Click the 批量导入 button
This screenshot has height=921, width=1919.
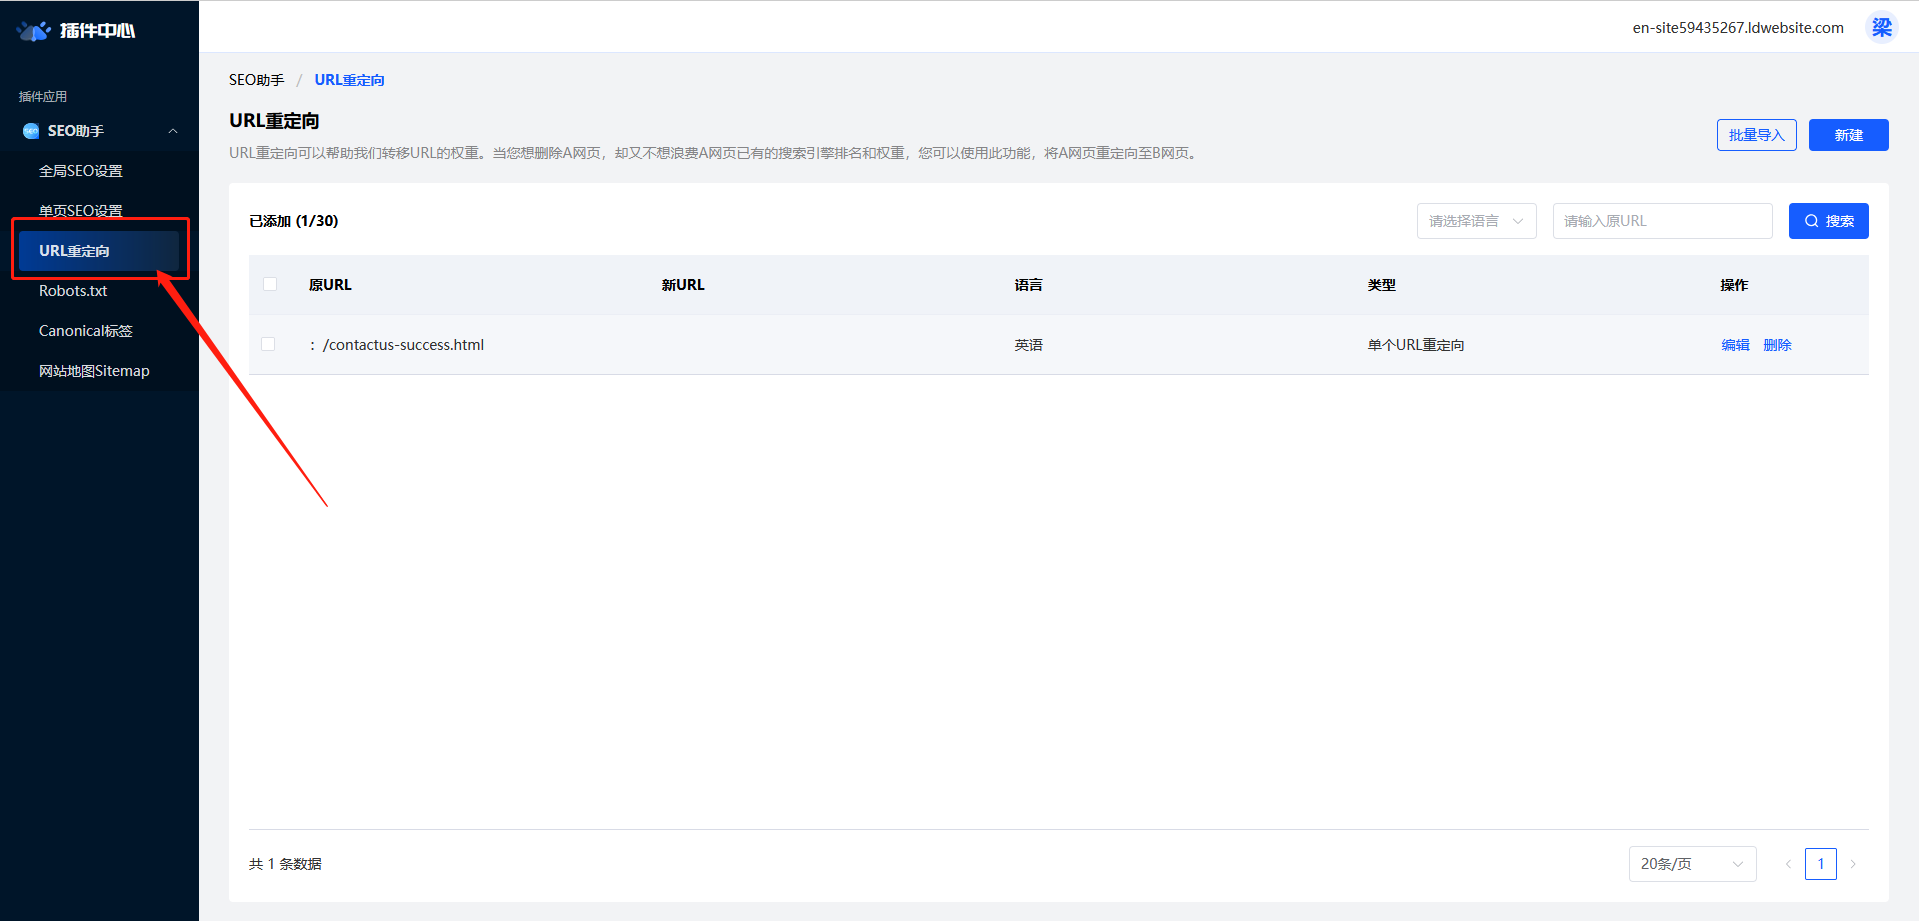coord(1756,135)
